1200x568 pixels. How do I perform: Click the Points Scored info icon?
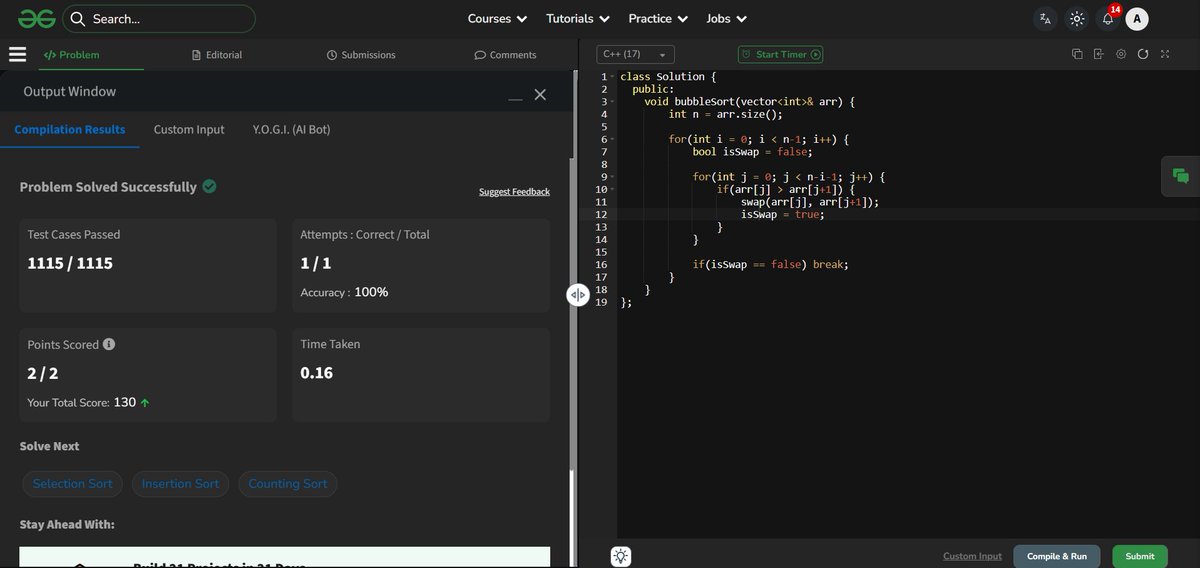pyautogui.click(x=109, y=344)
